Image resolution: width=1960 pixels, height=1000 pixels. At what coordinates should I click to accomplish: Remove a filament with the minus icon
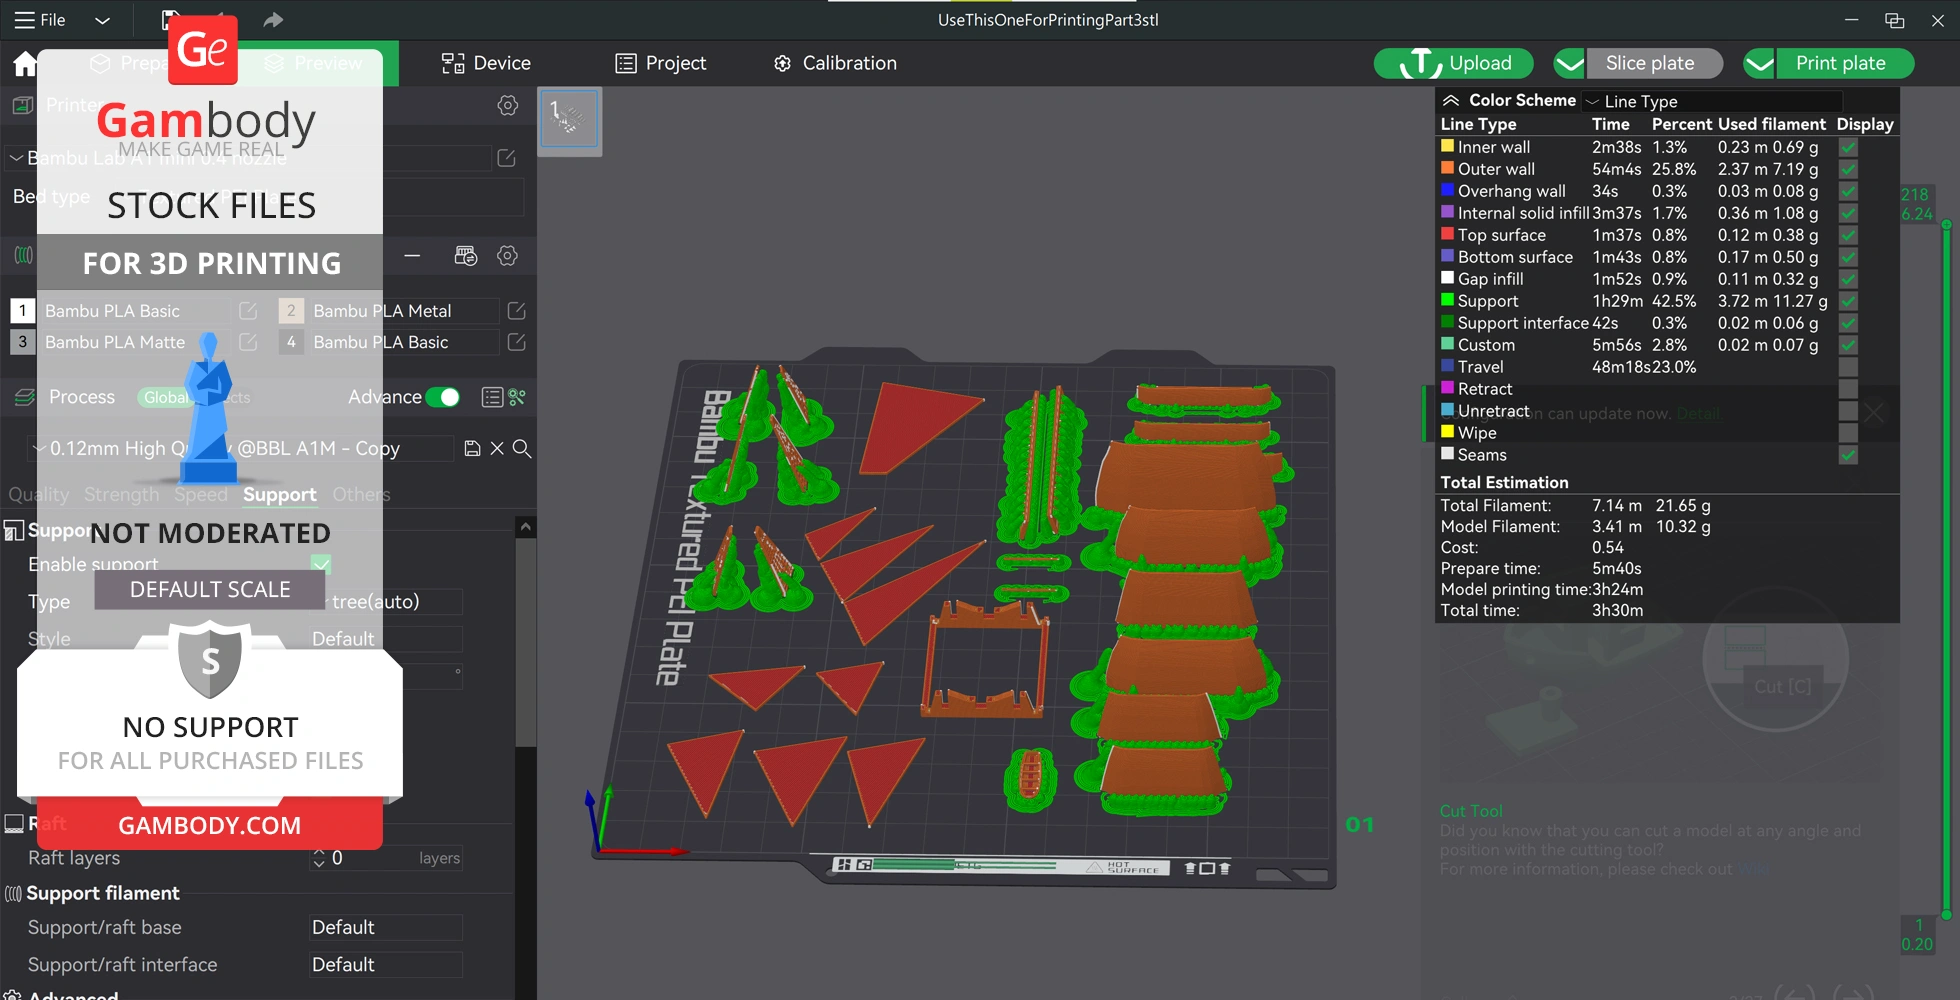[412, 256]
